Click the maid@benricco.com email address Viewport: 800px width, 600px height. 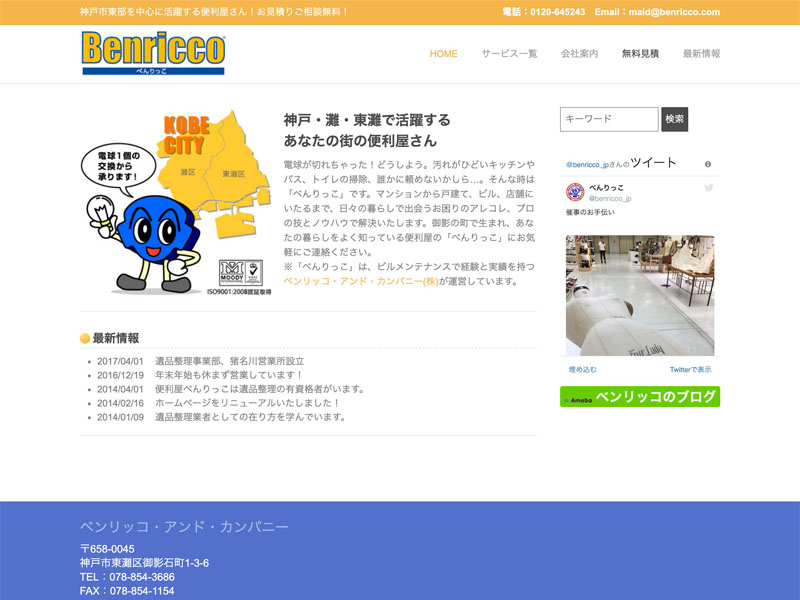click(674, 12)
